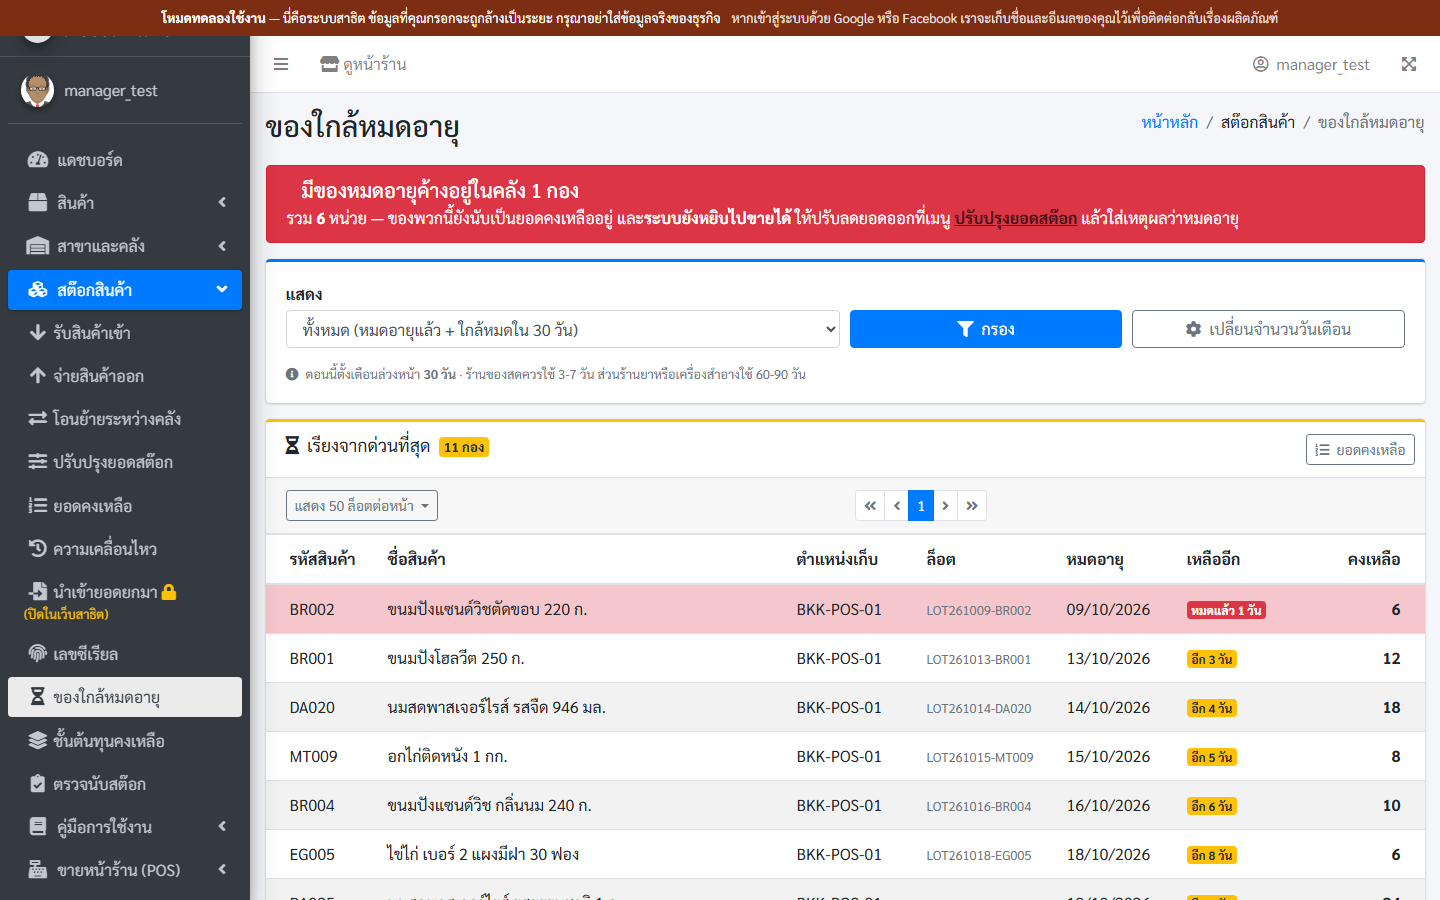Select page 1 in the pagination

click(x=921, y=506)
